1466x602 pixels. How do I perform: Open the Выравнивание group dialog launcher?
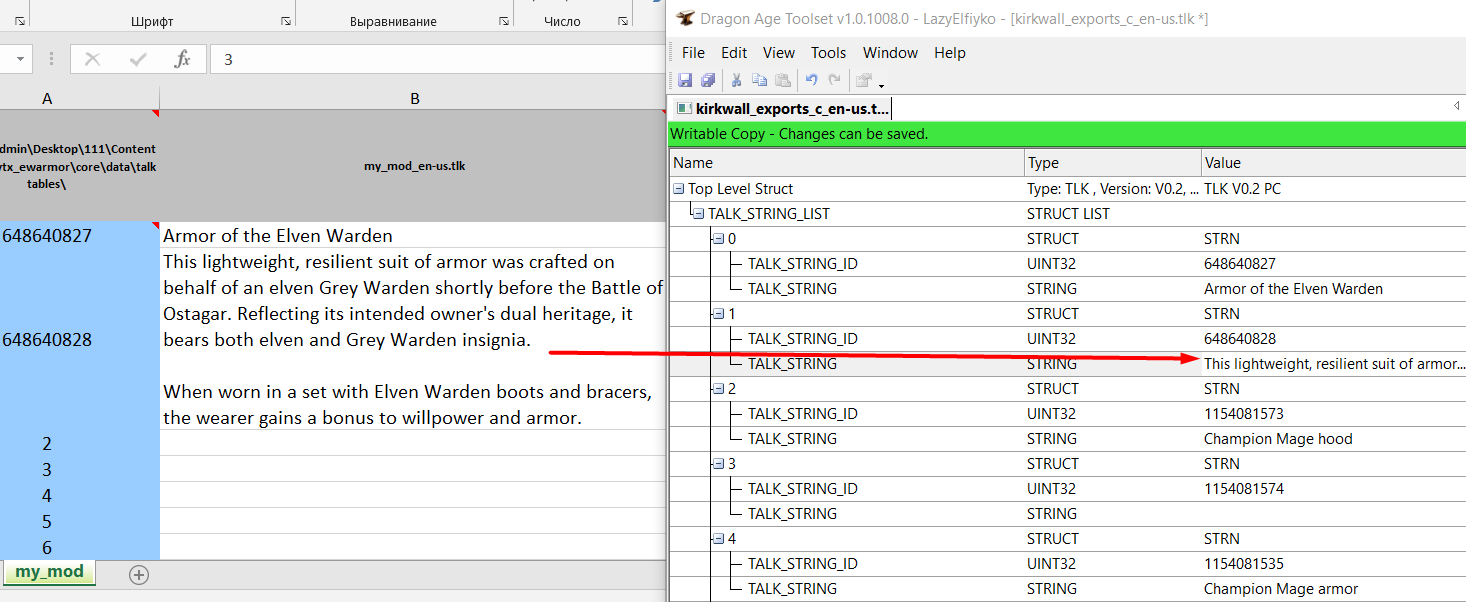(504, 20)
